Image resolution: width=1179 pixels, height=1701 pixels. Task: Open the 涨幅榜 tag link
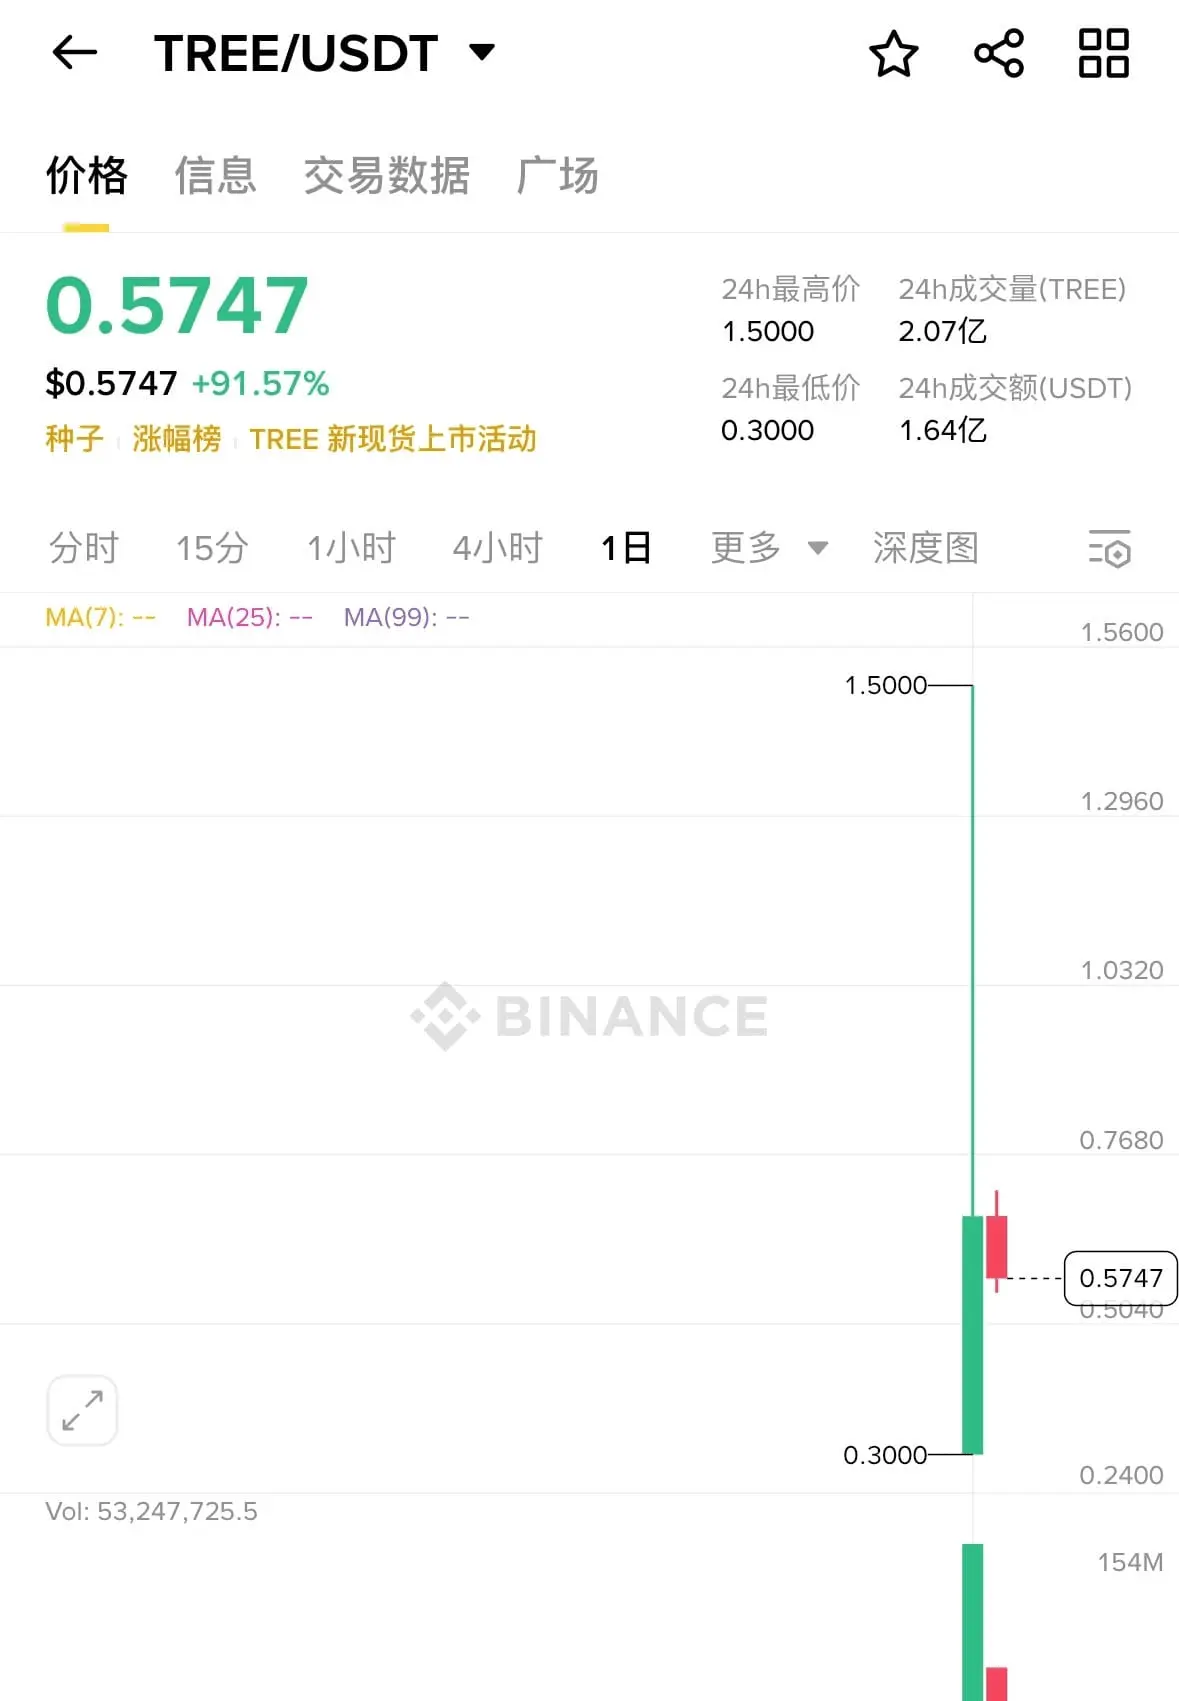177,439
